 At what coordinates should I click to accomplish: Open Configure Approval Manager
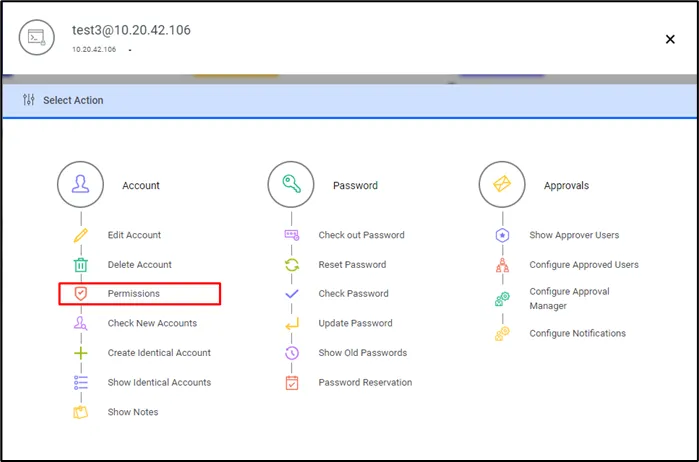click(x=569, y=298)
